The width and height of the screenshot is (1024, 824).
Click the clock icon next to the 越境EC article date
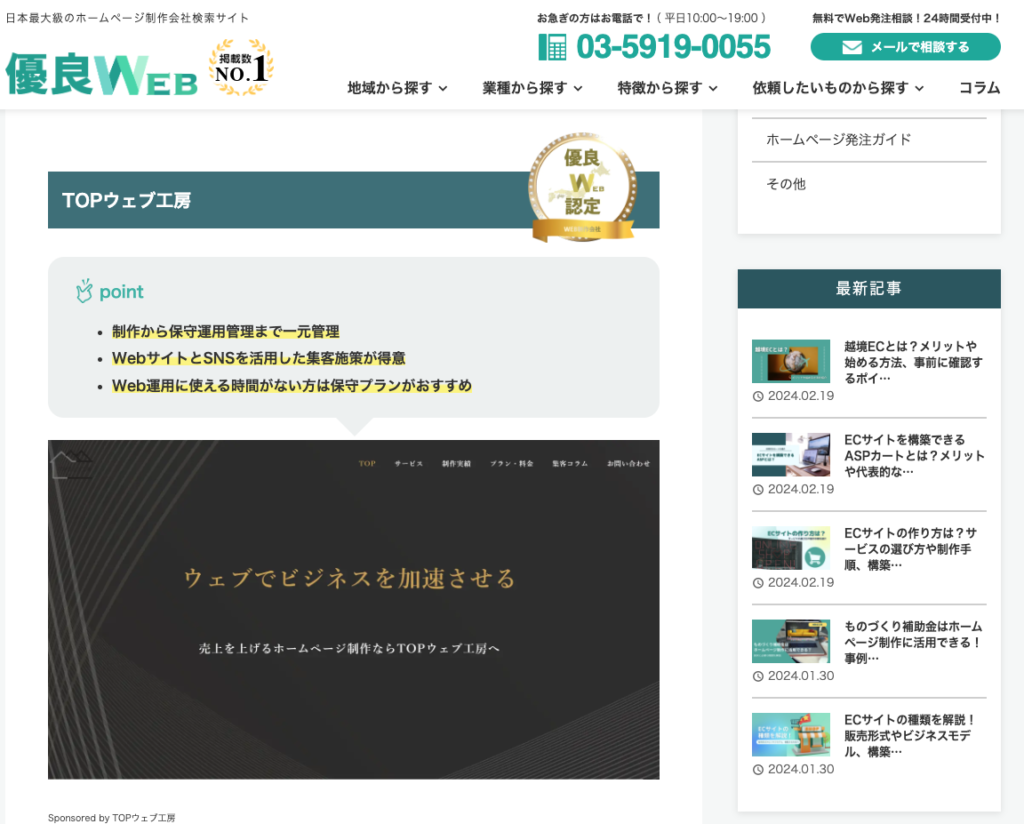tap(758, 396)
